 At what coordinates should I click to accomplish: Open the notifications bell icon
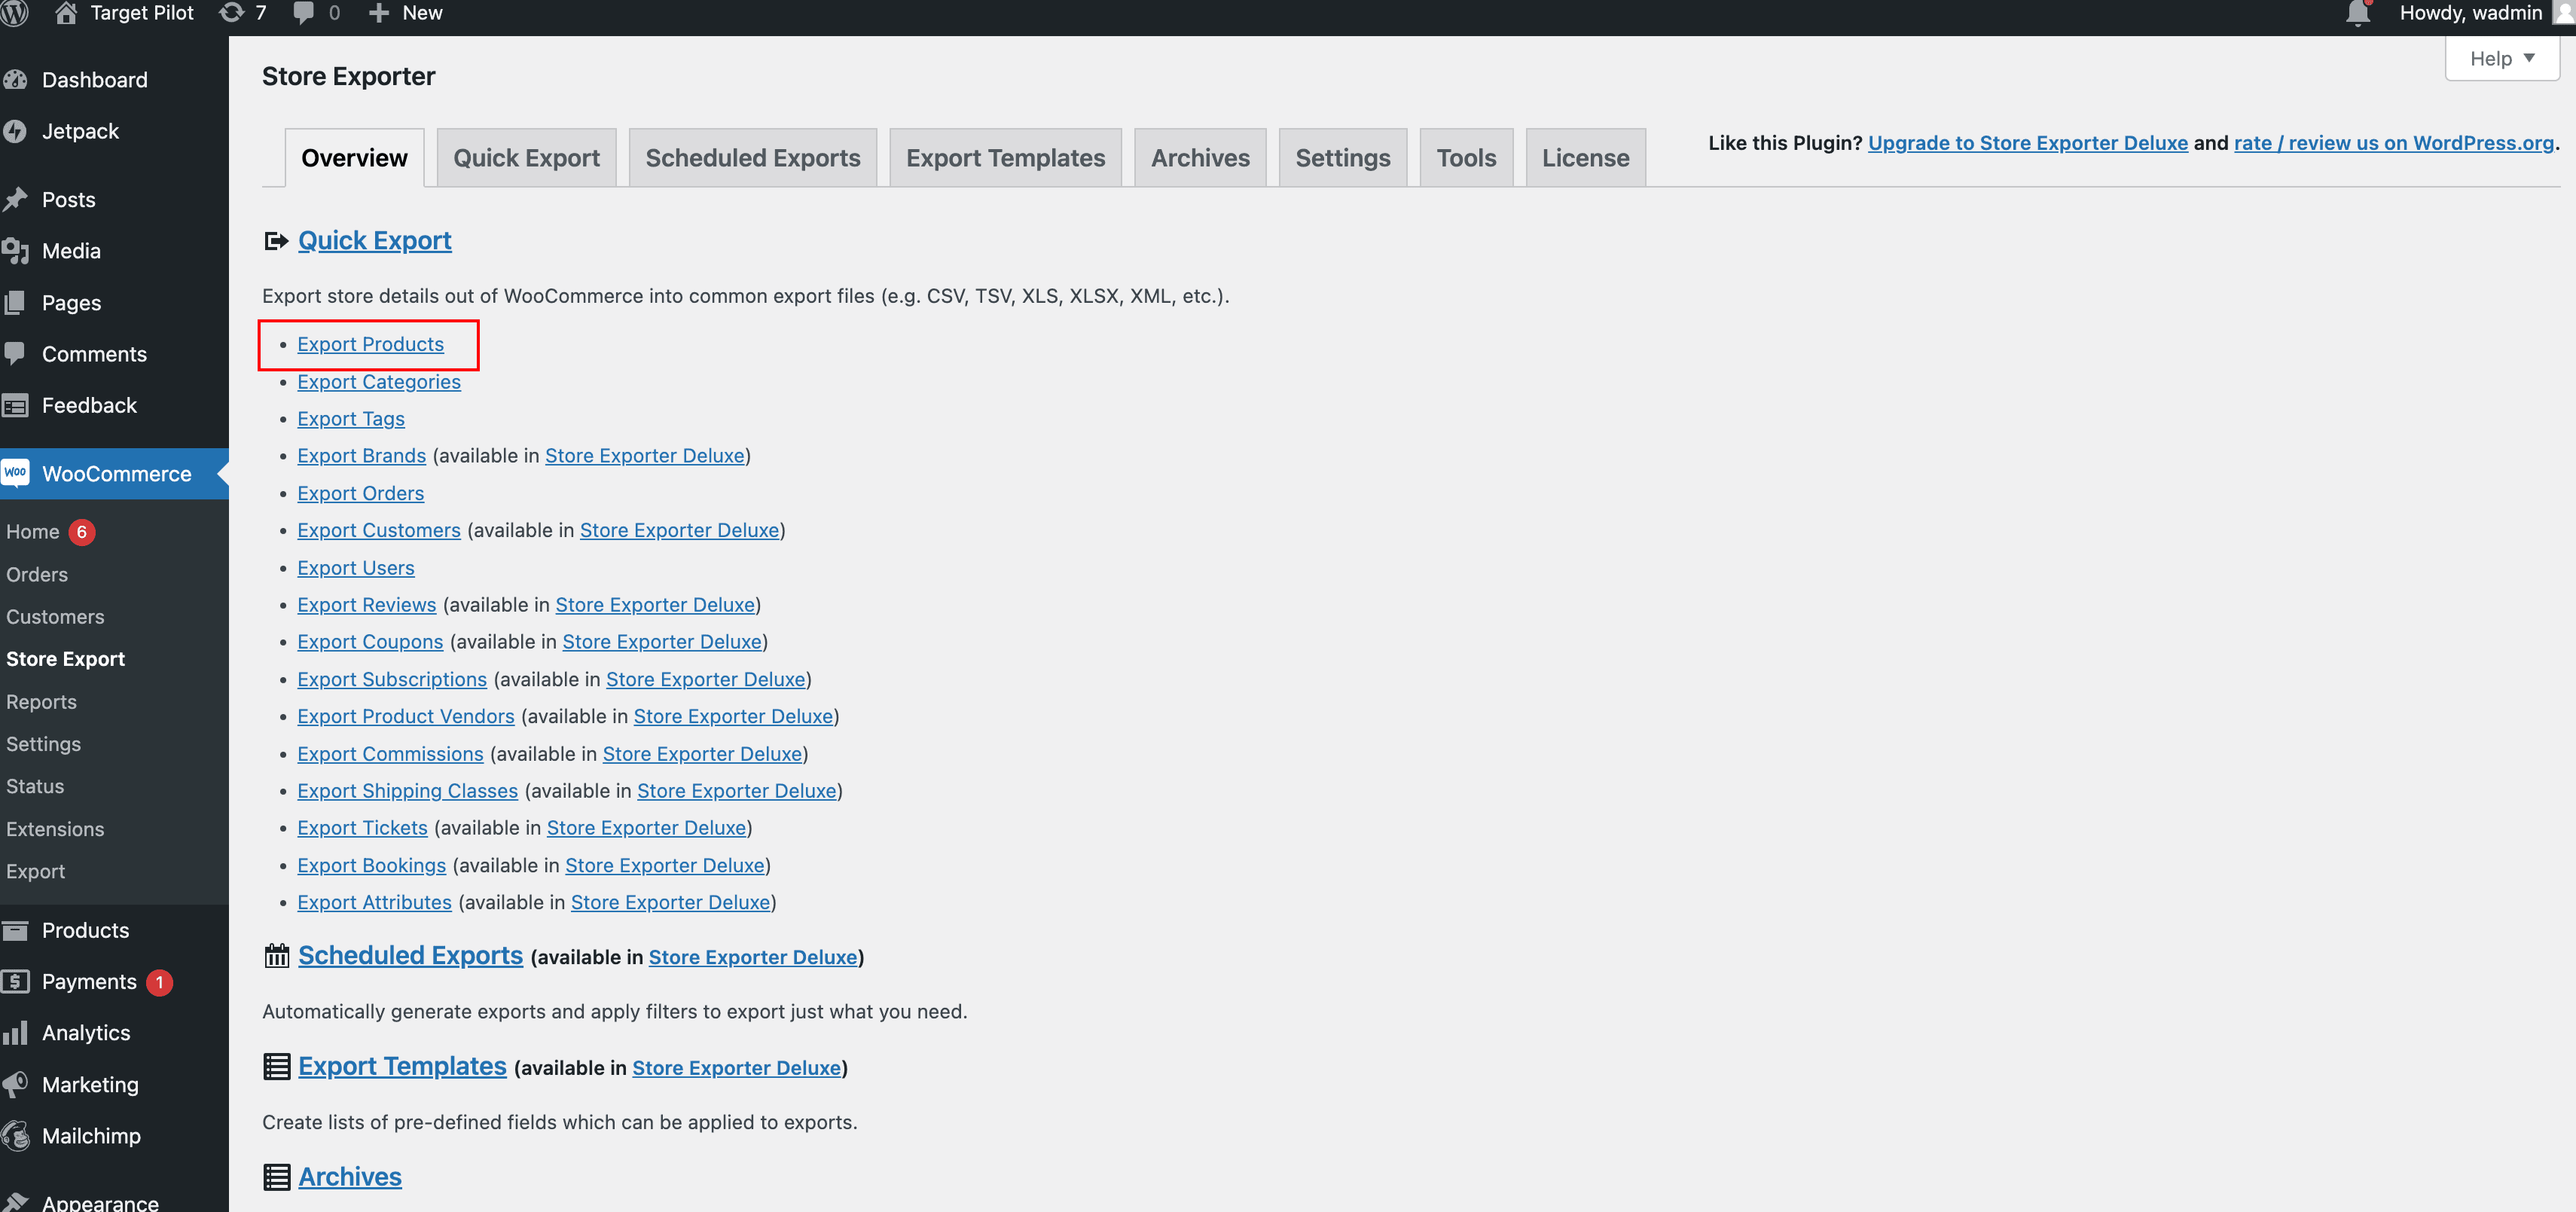2358,13
